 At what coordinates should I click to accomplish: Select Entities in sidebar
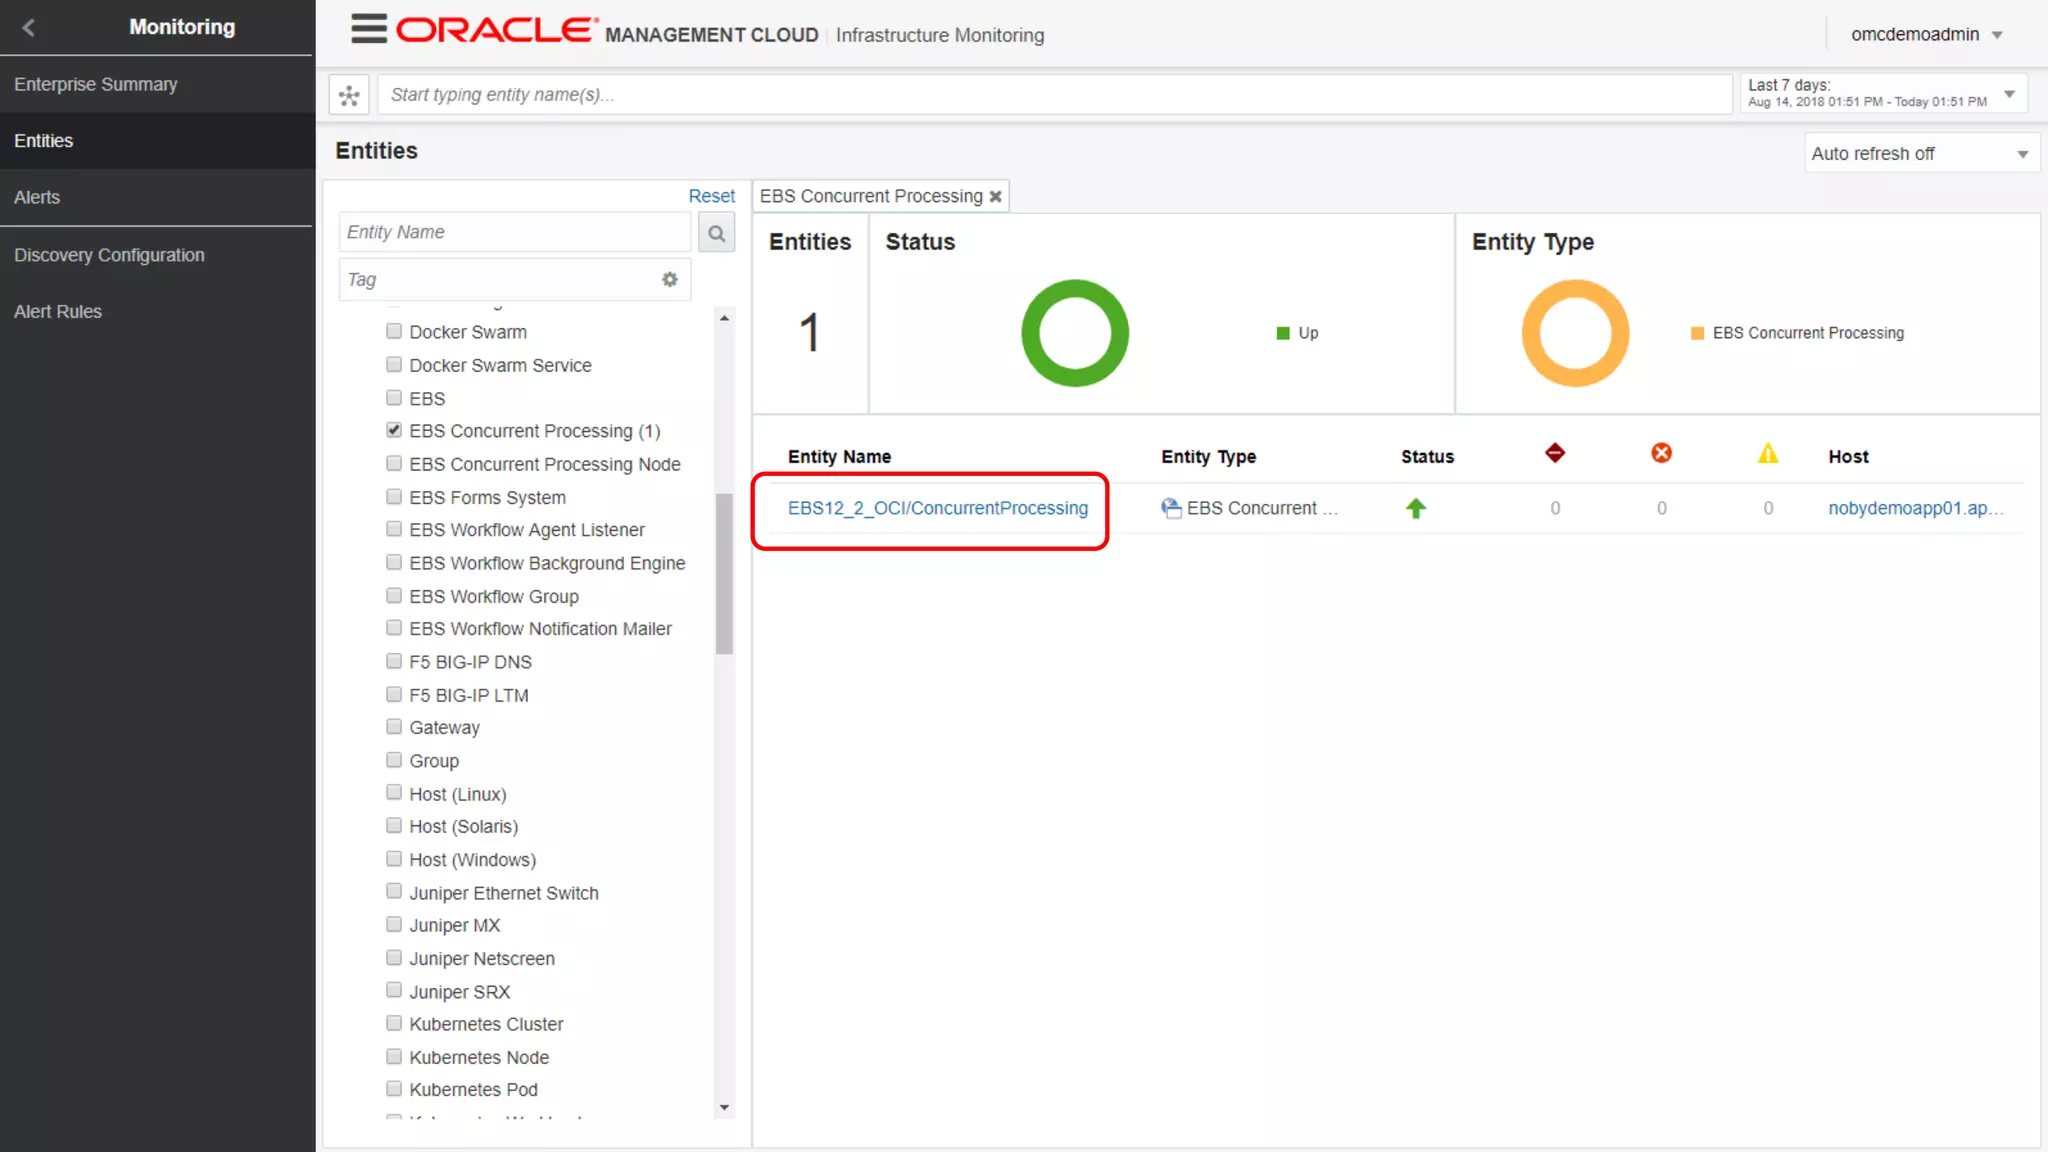click(157, 141)
